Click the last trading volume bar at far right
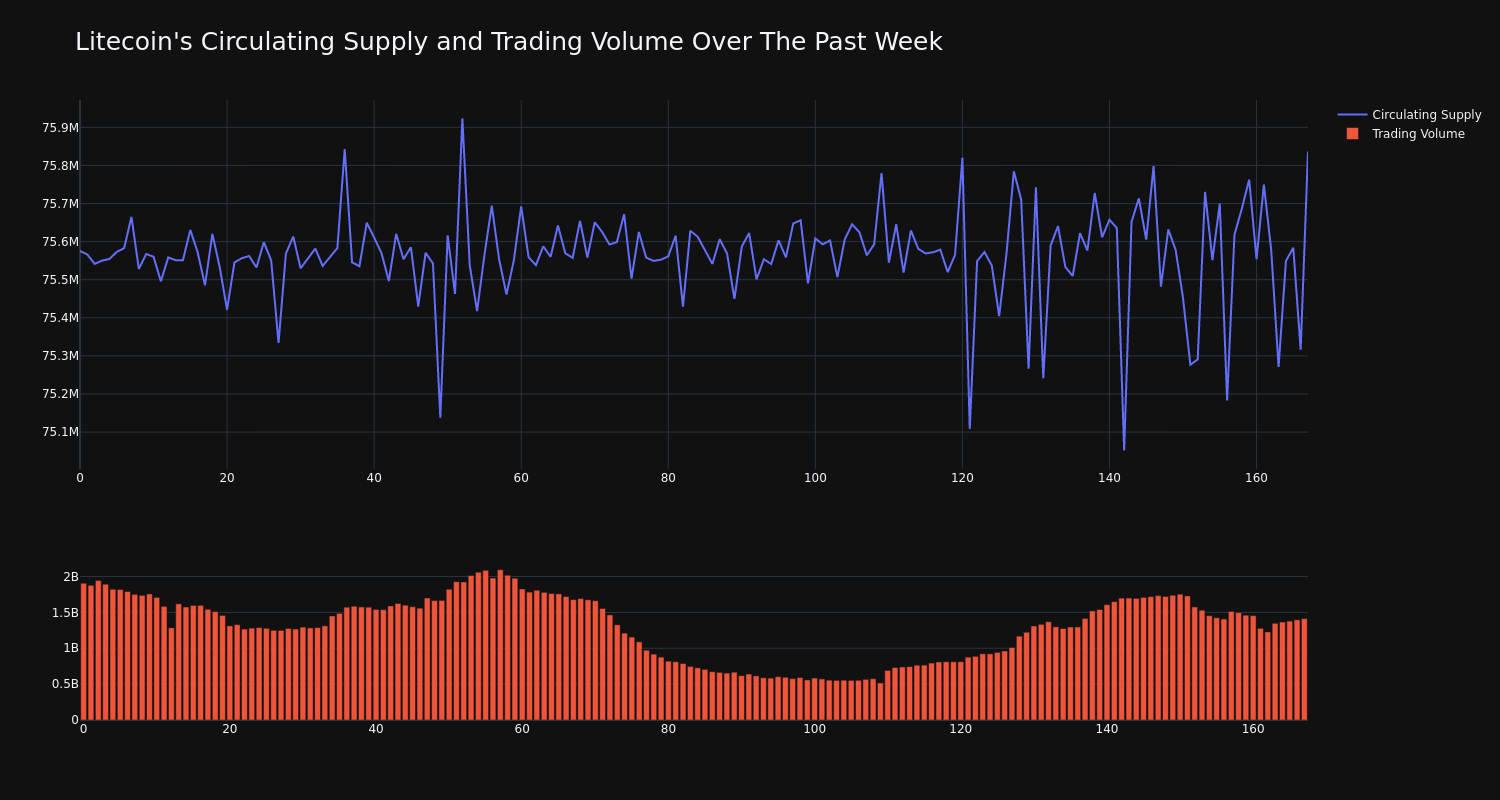Image resolution: width=1500 pixels, height=800 pixels. click(x=1304, y=669)
